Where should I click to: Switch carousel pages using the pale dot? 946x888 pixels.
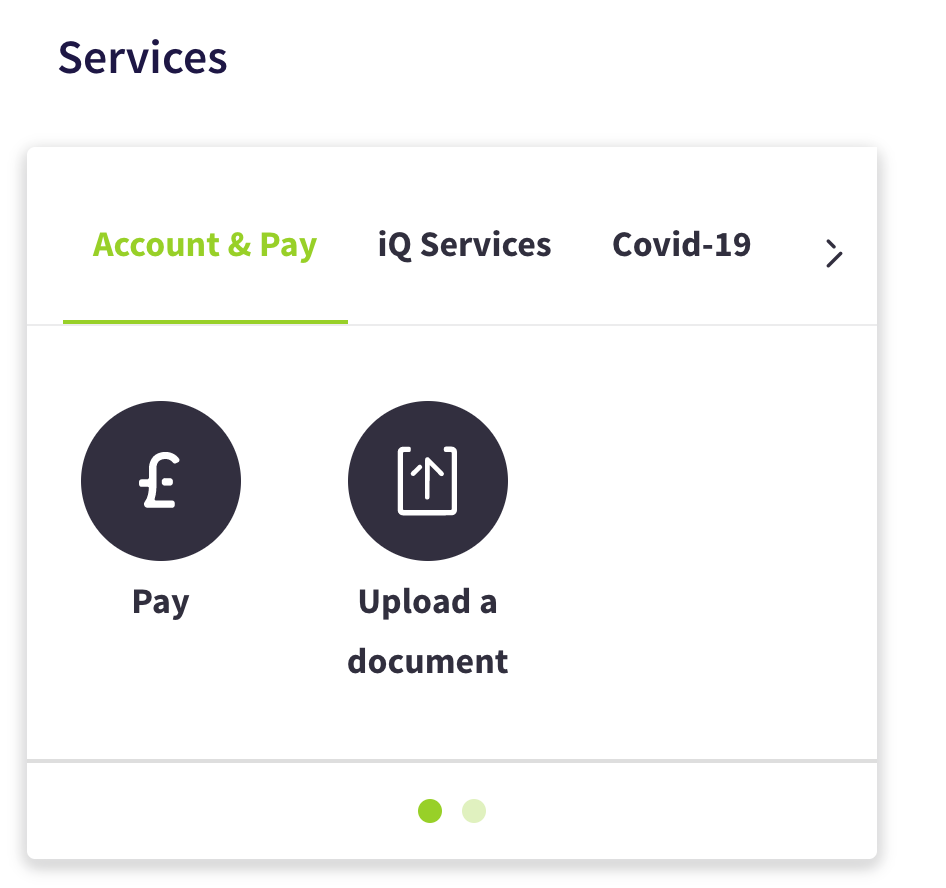(x=473, y=811)
